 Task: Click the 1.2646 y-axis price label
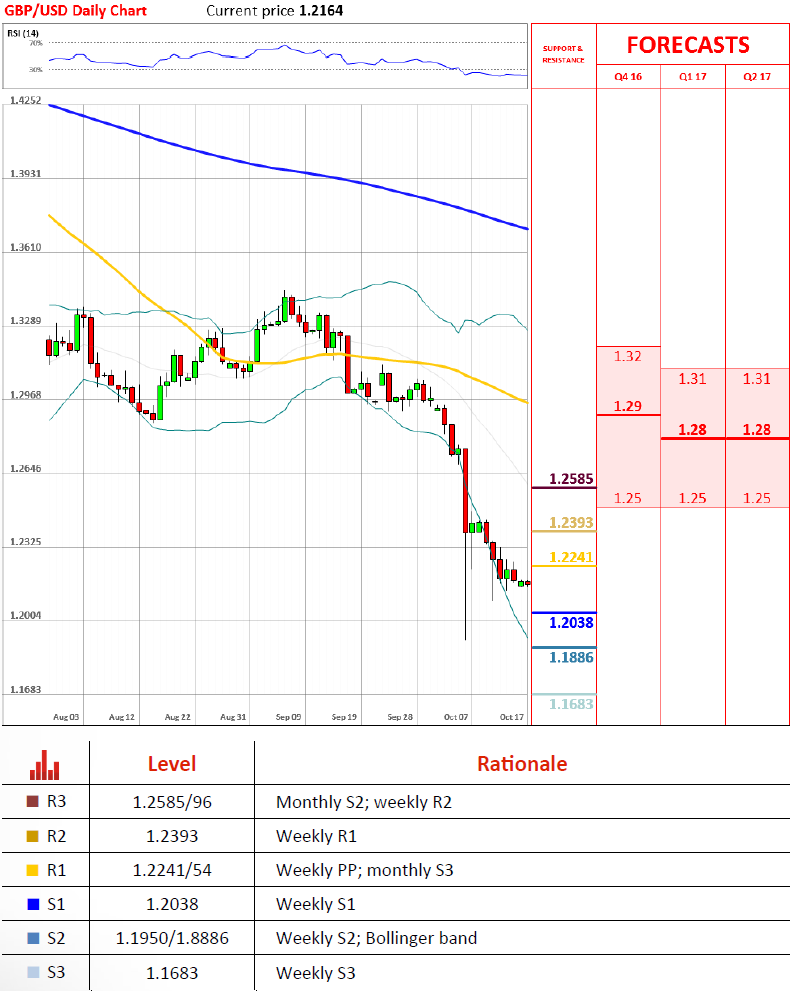tap(25, 469)
